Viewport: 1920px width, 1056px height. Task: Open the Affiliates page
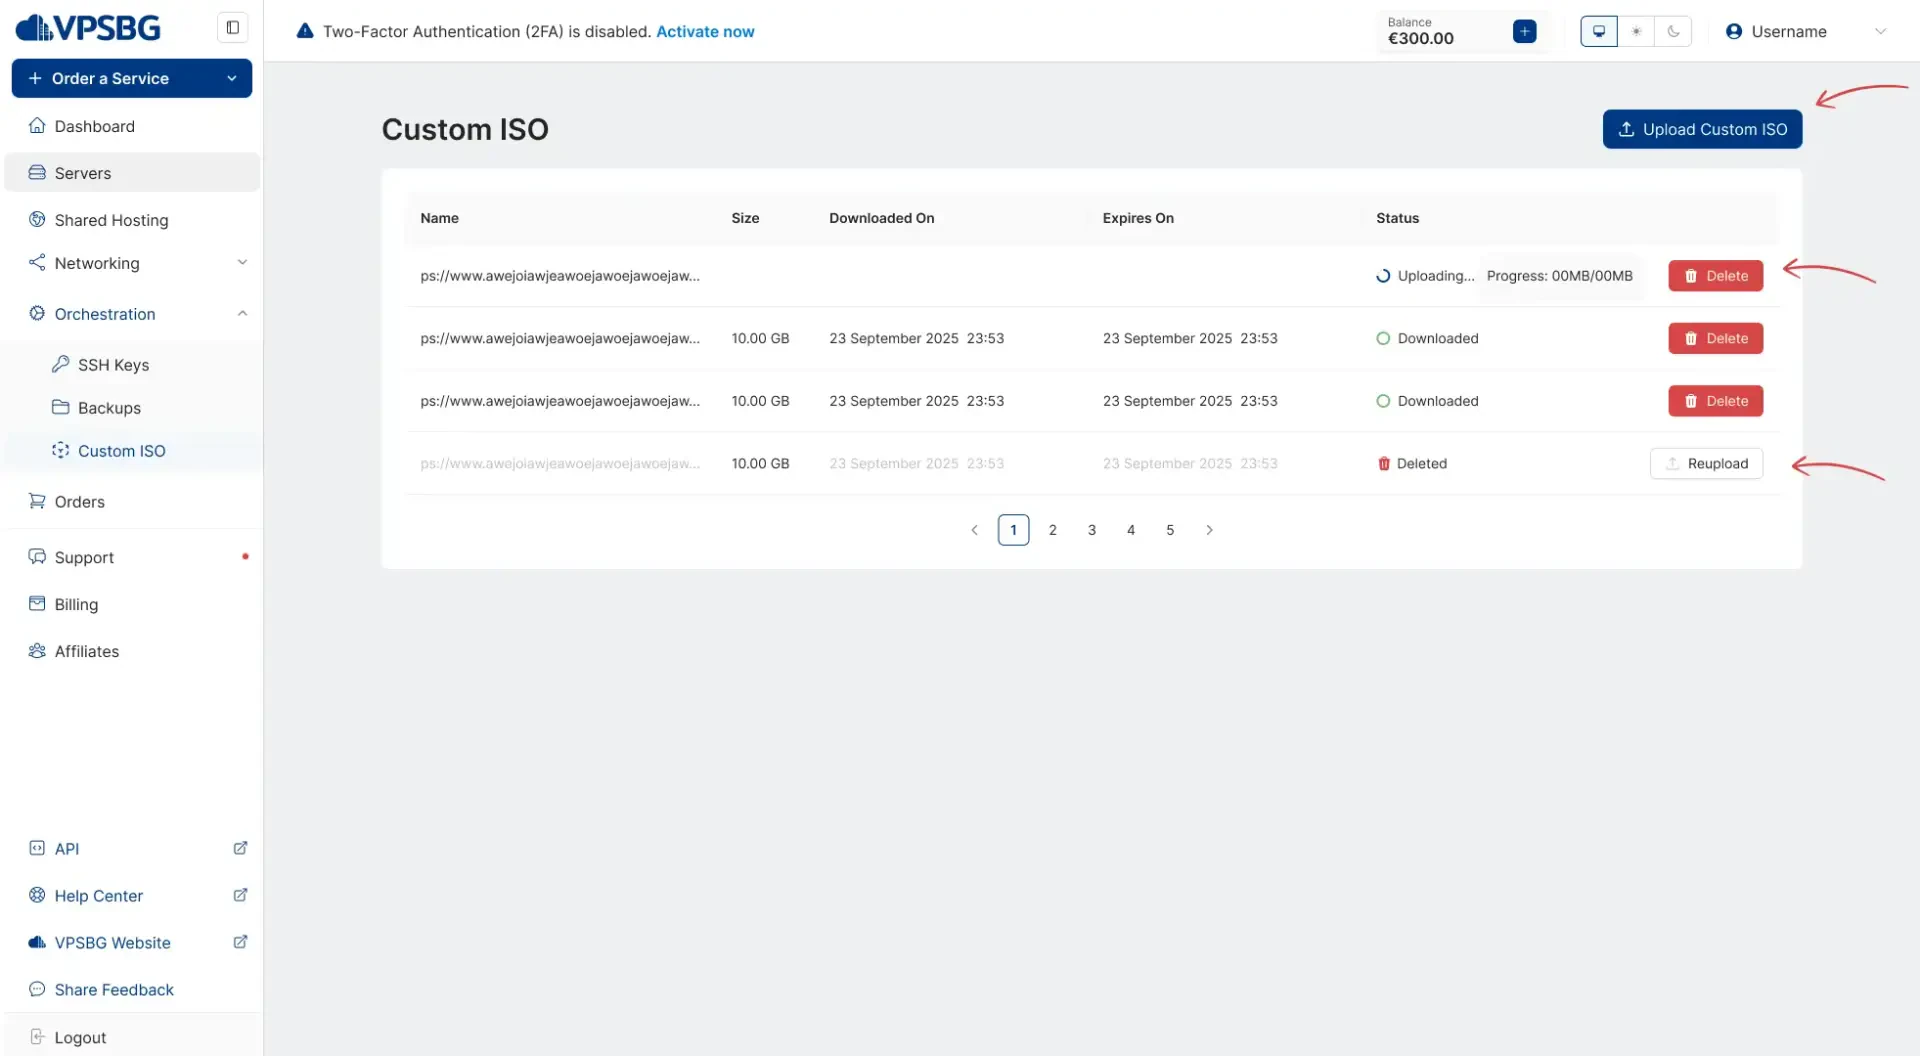tap(85, 651)
